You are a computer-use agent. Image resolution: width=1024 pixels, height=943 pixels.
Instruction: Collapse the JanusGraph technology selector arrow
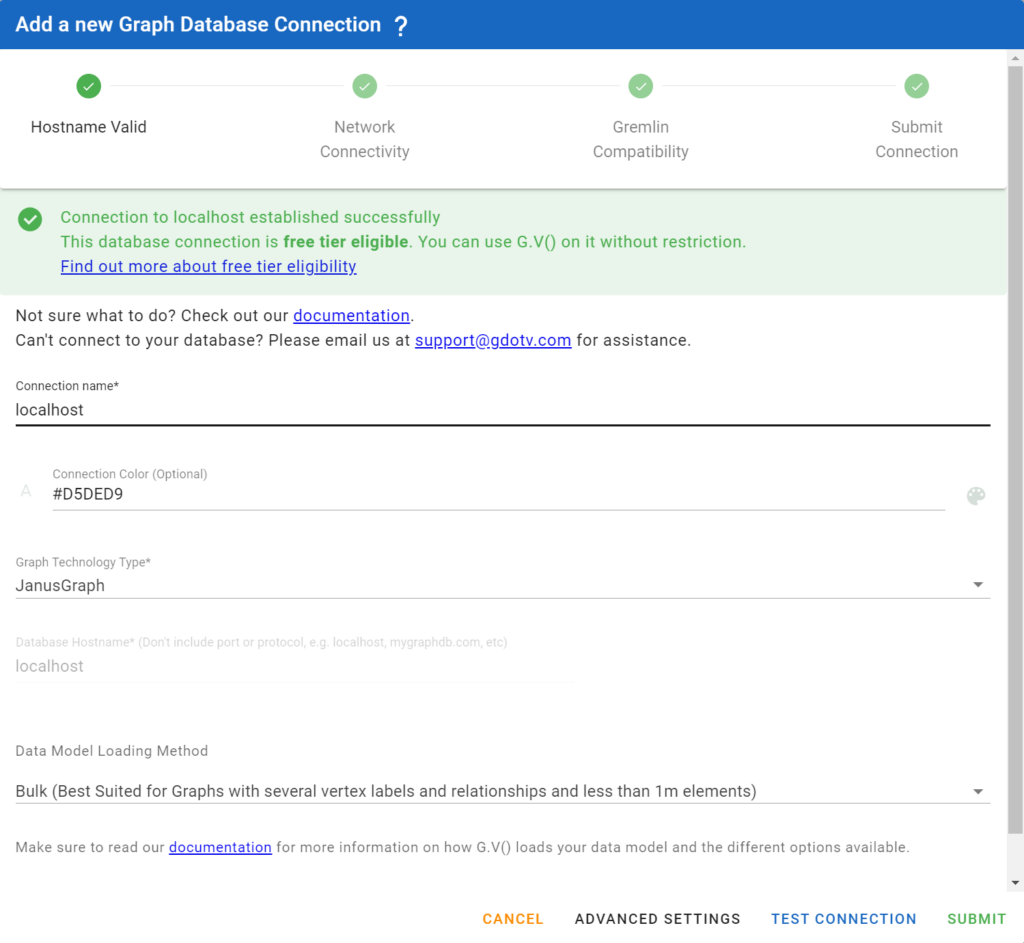click(x=978, y=584)
